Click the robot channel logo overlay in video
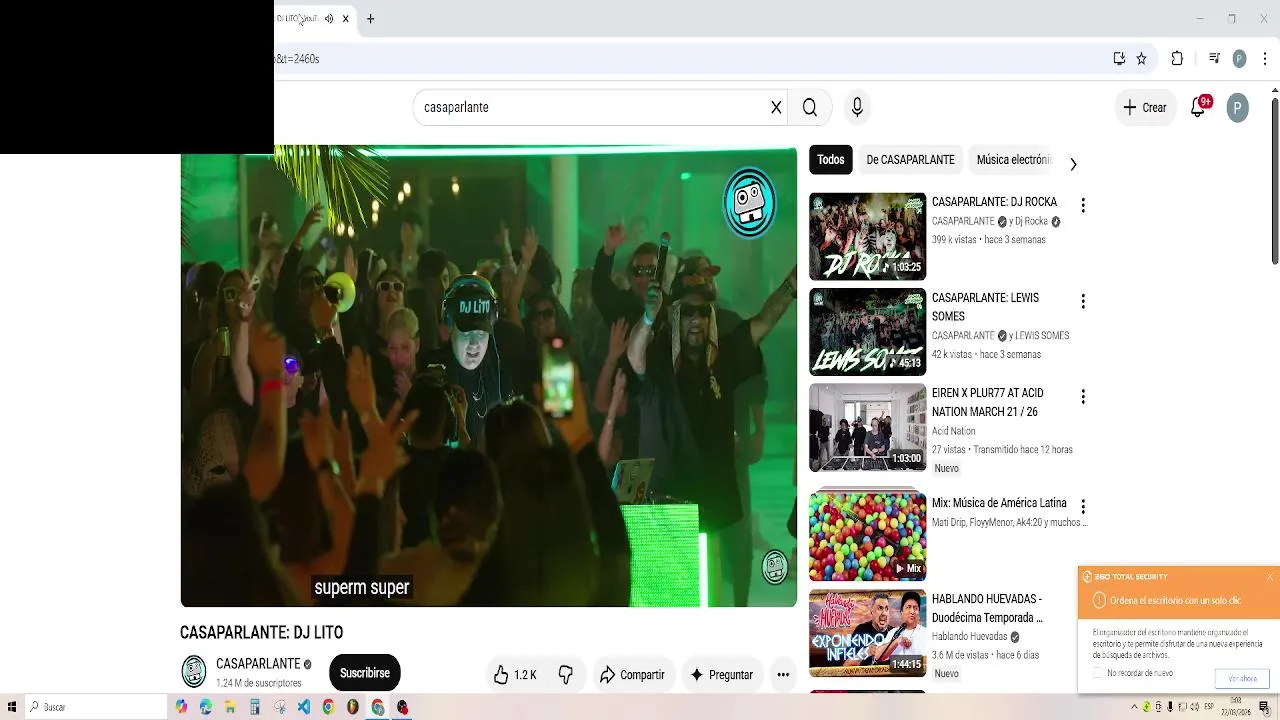 (x=750, y=203)
